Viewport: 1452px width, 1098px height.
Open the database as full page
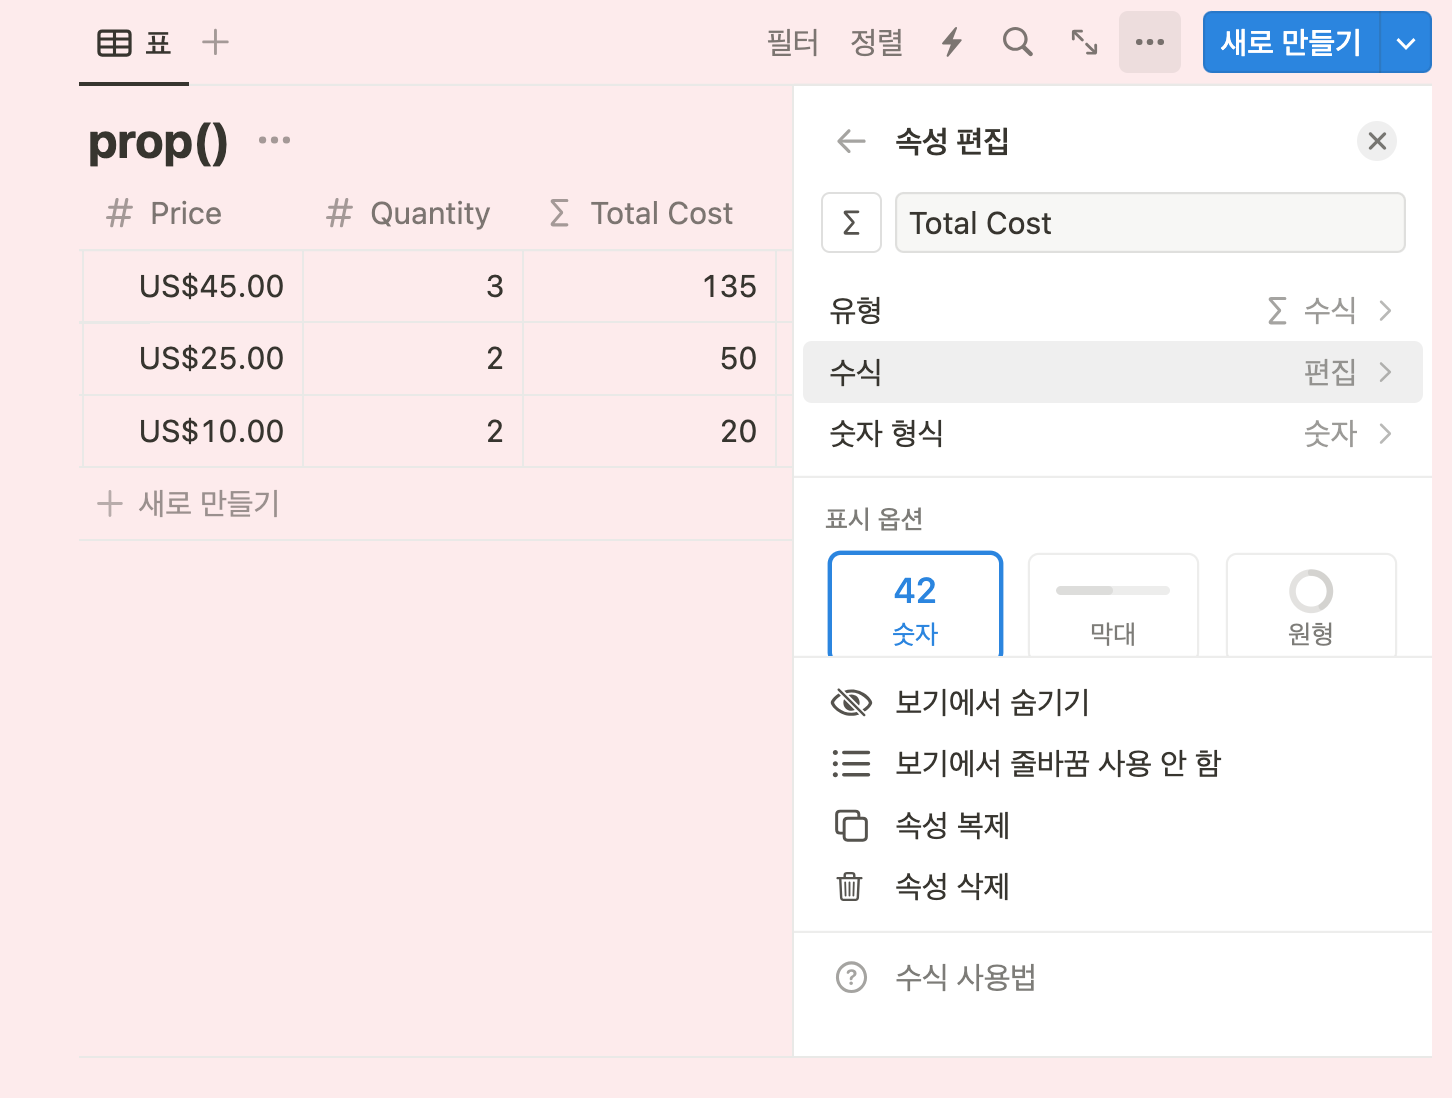pos(1084,42)
